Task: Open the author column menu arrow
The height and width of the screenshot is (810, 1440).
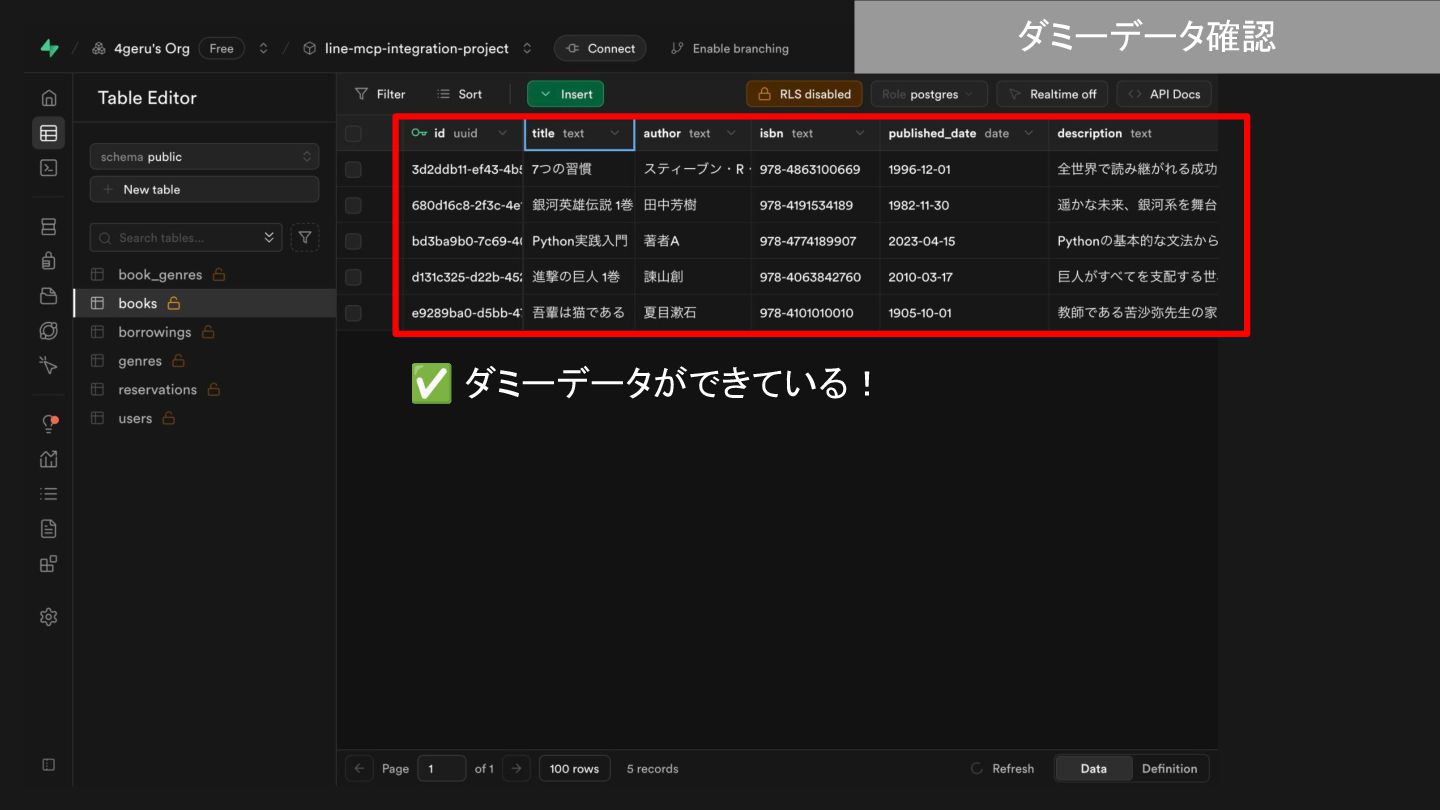Action: (x=731, y=133)
